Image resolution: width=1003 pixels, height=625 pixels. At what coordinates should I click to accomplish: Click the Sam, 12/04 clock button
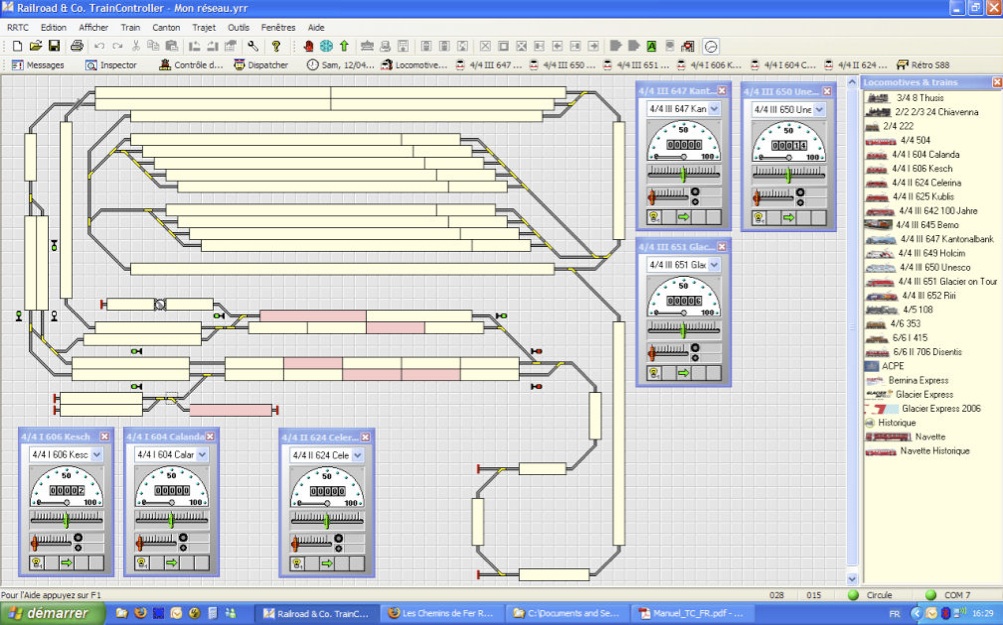click(340, 65)
